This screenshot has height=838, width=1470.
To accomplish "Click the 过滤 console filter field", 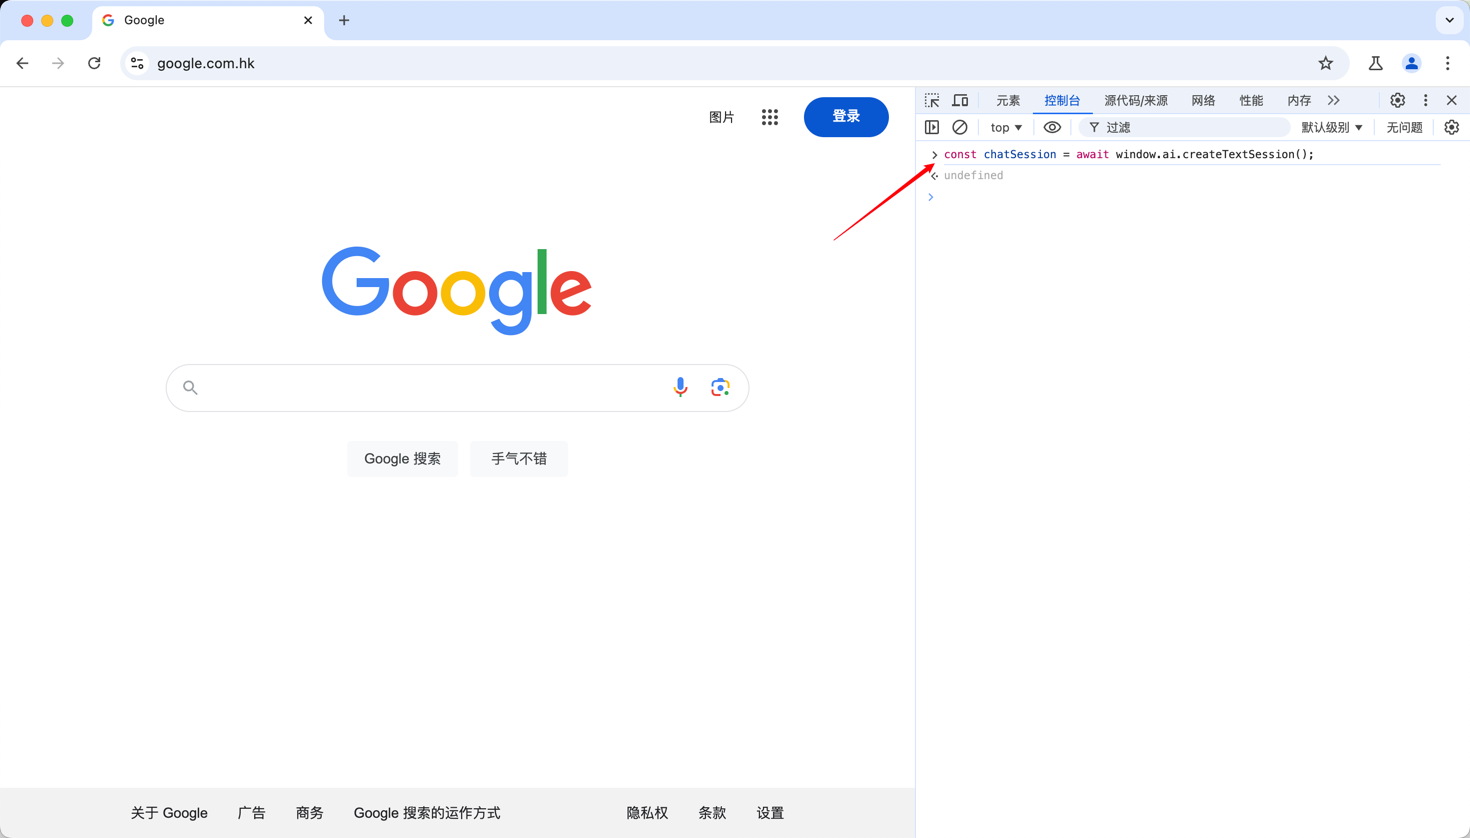I will [x=1185, y=127].
